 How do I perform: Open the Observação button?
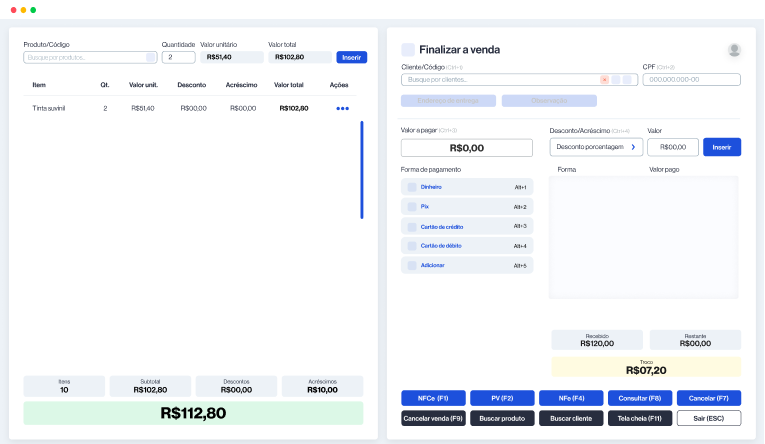(549, 101)
